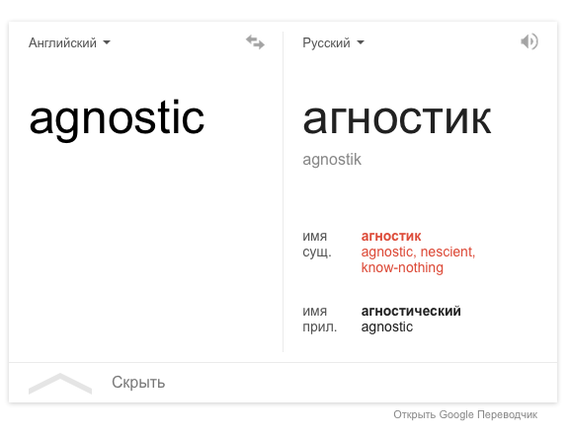This screenshot has width=570, height=434.
Task: Select the translated word агностик
Action: (397, 119)
